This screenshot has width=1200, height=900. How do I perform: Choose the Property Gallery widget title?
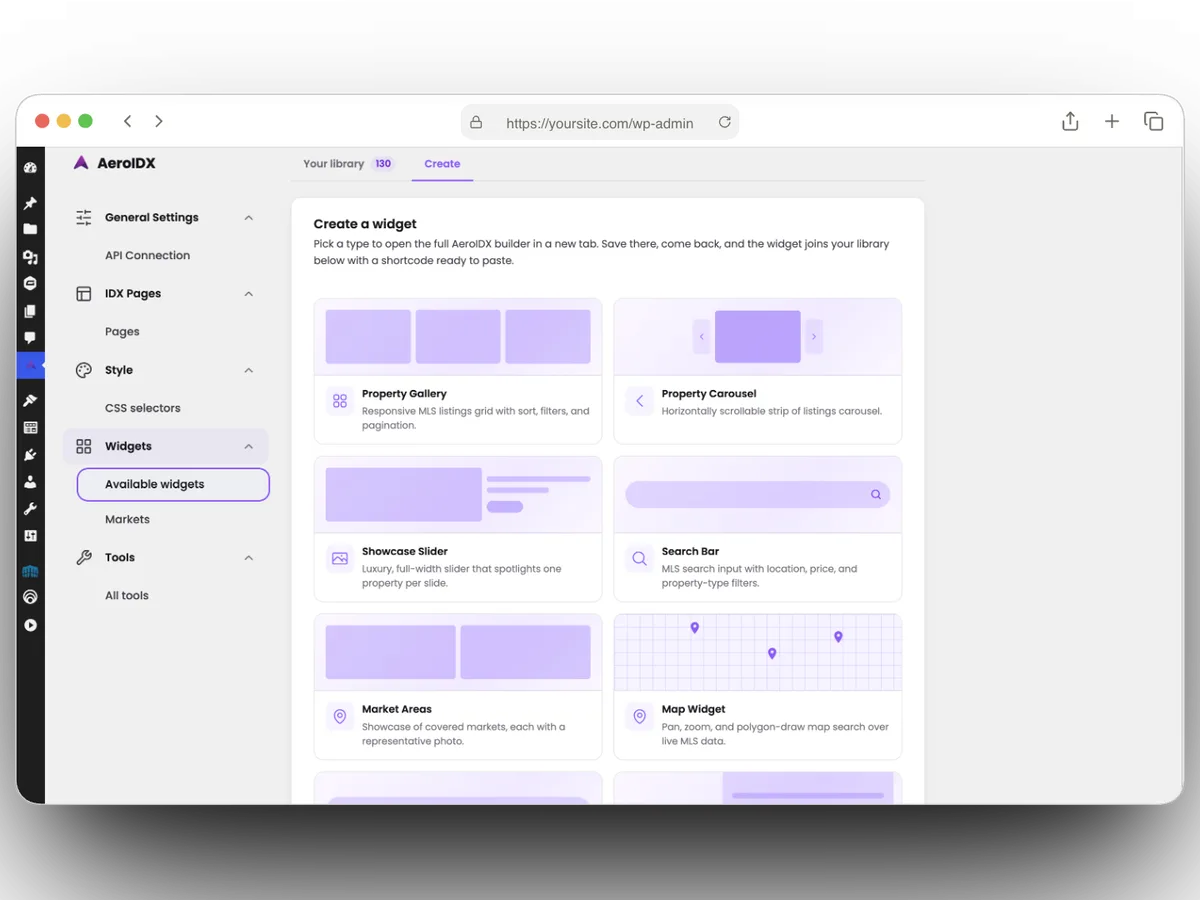coord(404,394)
